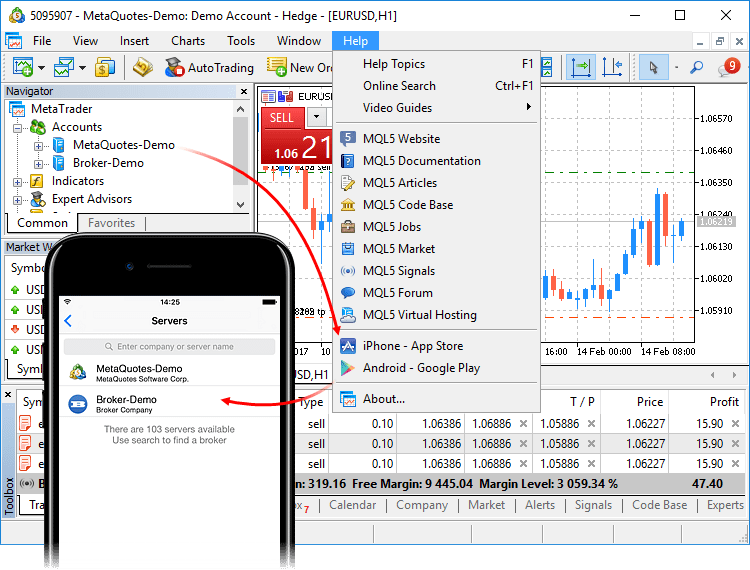Select Help Topics menu entry
Image resolution: width=750 pixels, height=570 pixels.
click(x=437, y=64)
